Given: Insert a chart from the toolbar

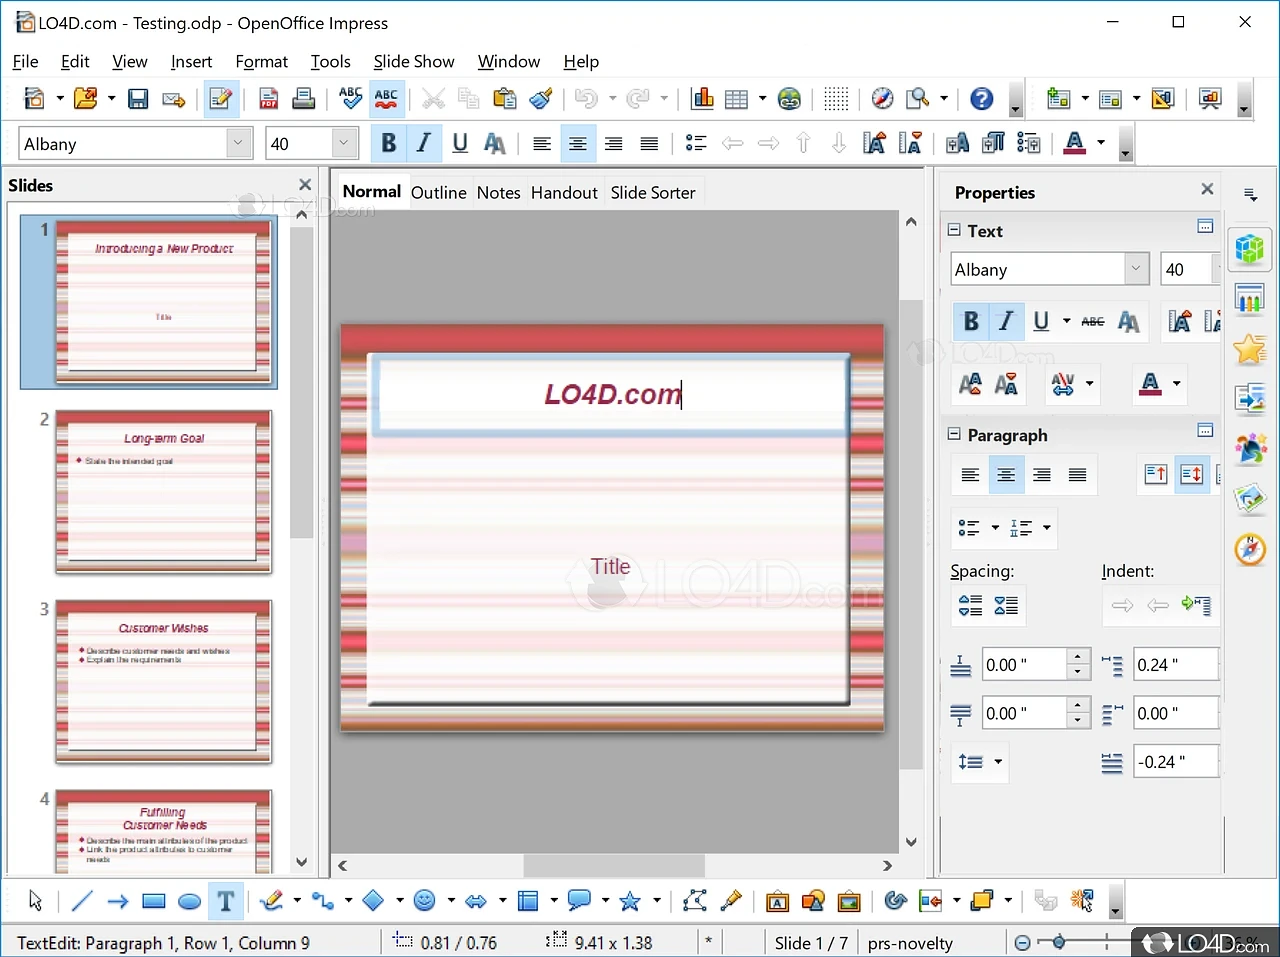Looking at the screenshot, I should coord(702,98).
